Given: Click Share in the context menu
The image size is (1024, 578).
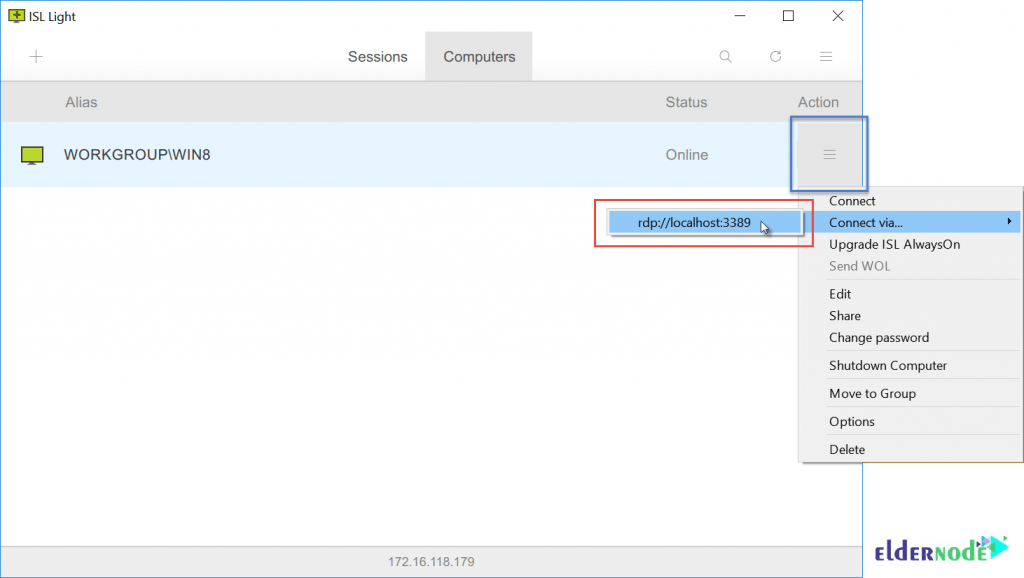Looking at the screenshot, I should coord(844,315).
